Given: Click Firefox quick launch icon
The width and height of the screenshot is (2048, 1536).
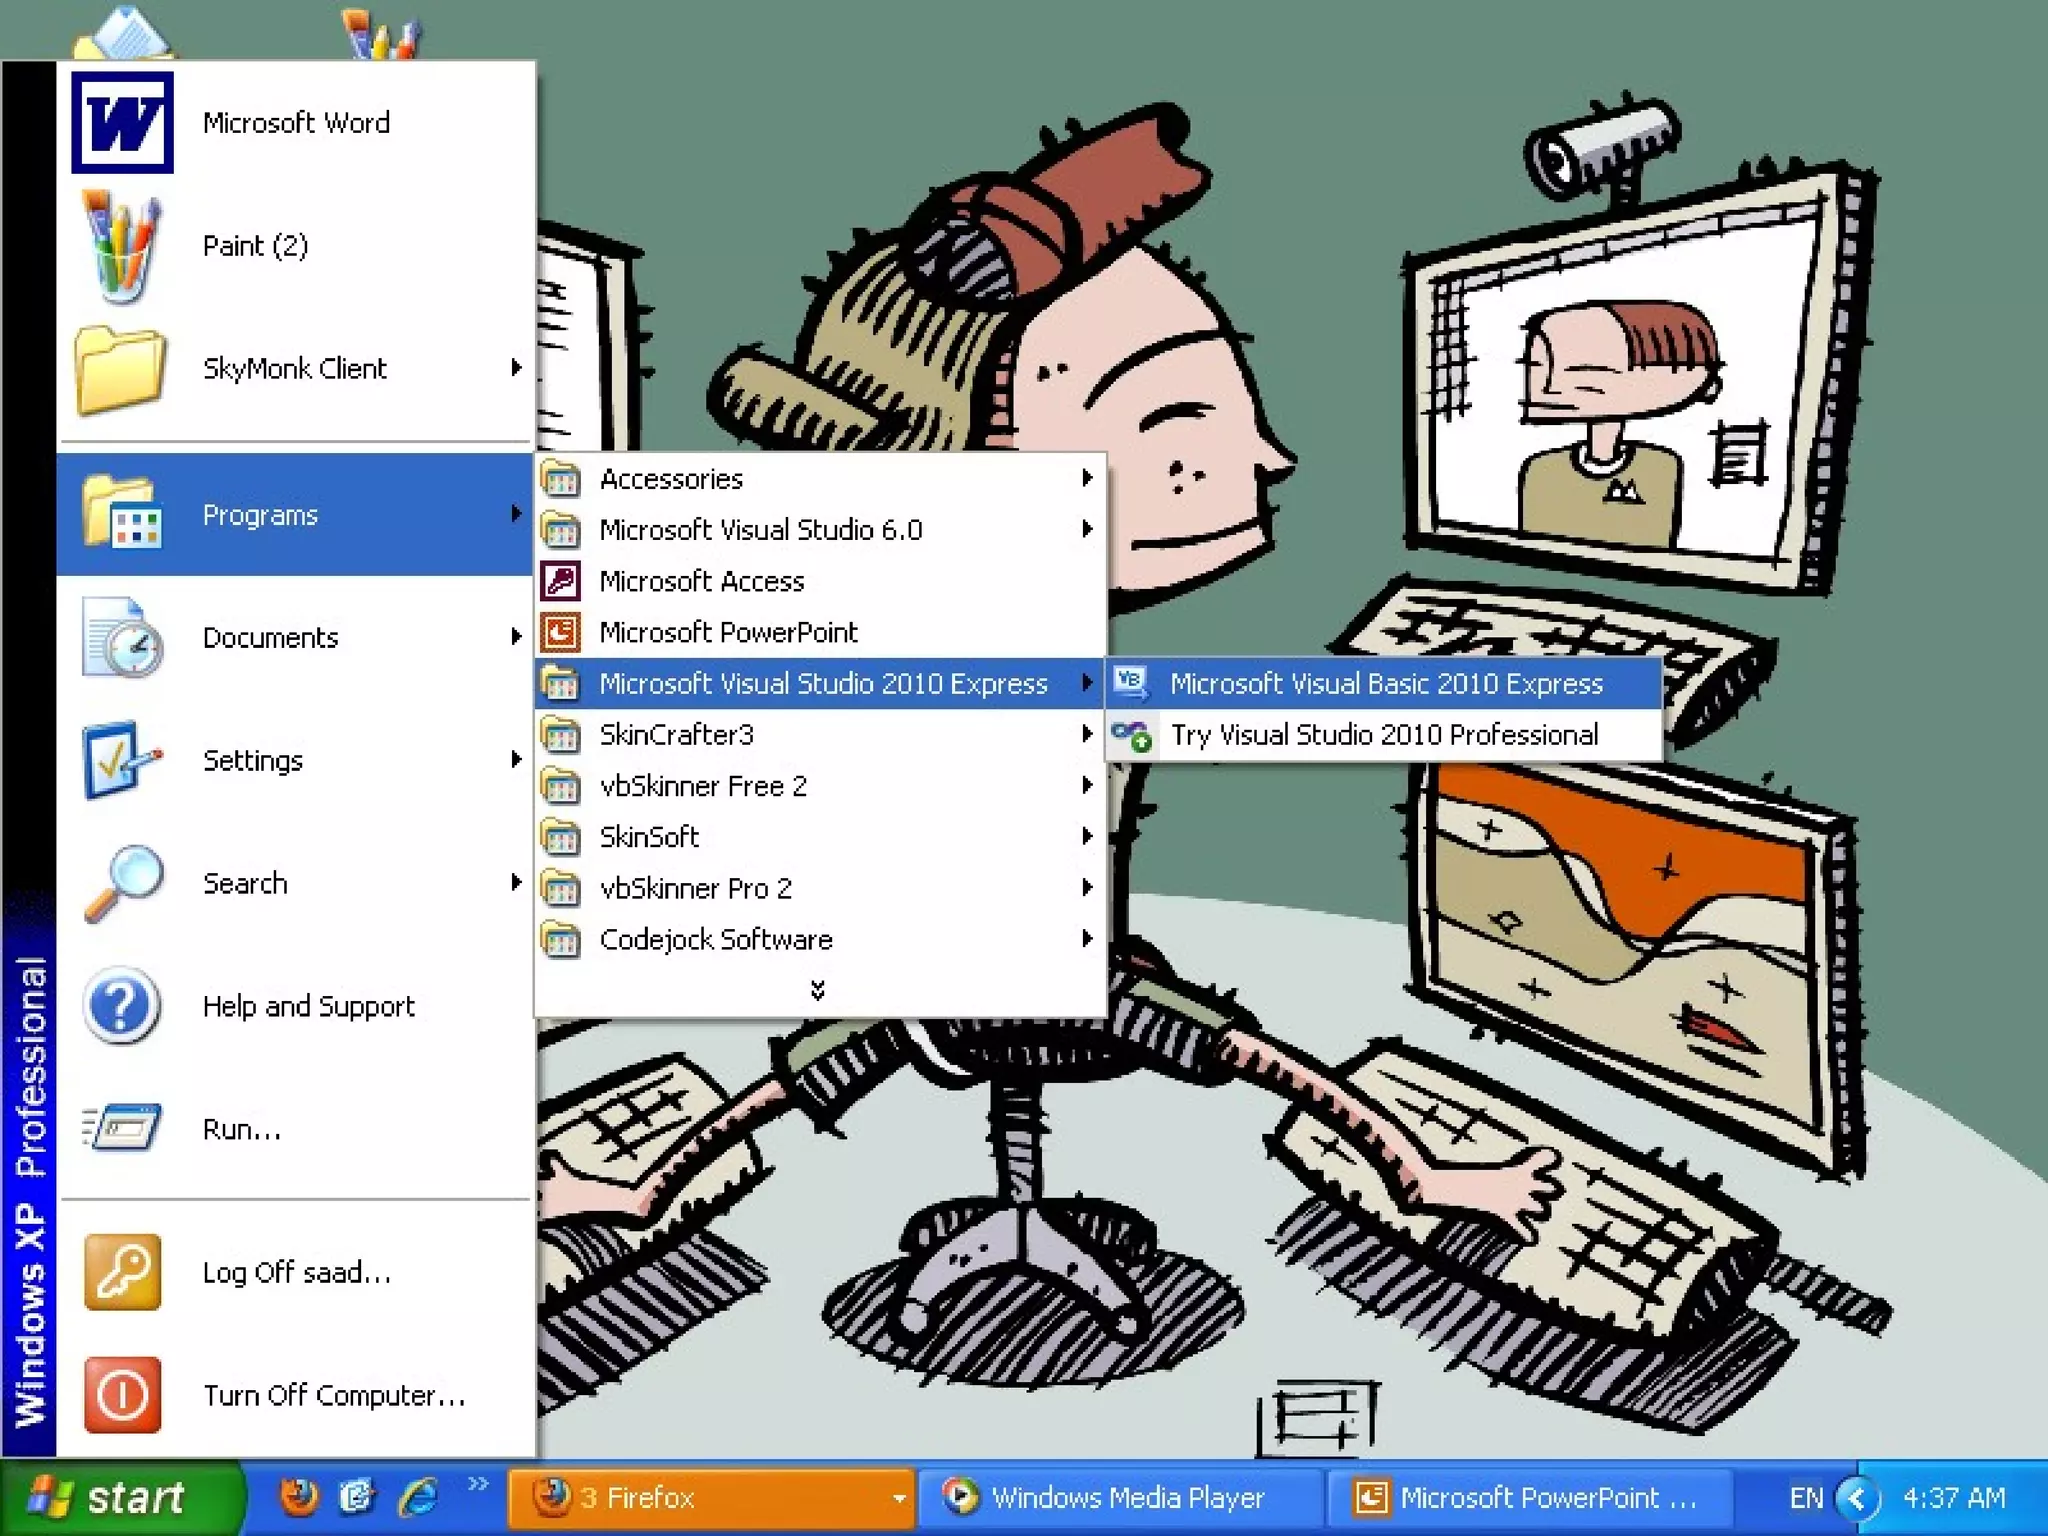Looking at the screenshot, I should pyautogui.click(x=298, y=1497).
